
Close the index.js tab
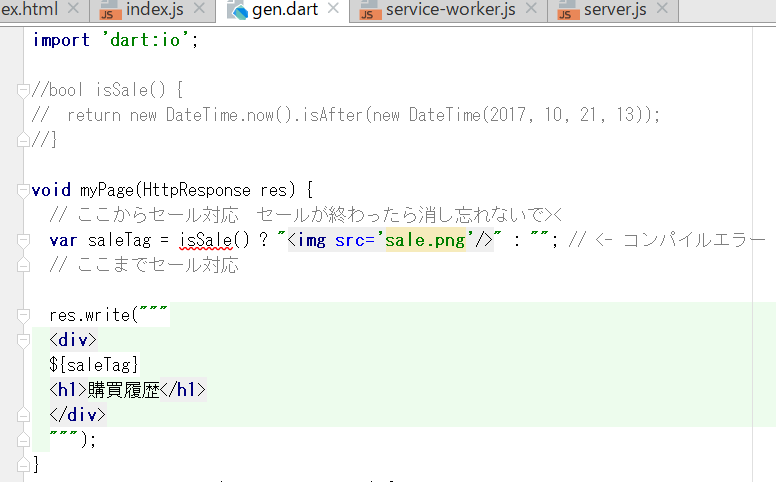coord(199,8)
